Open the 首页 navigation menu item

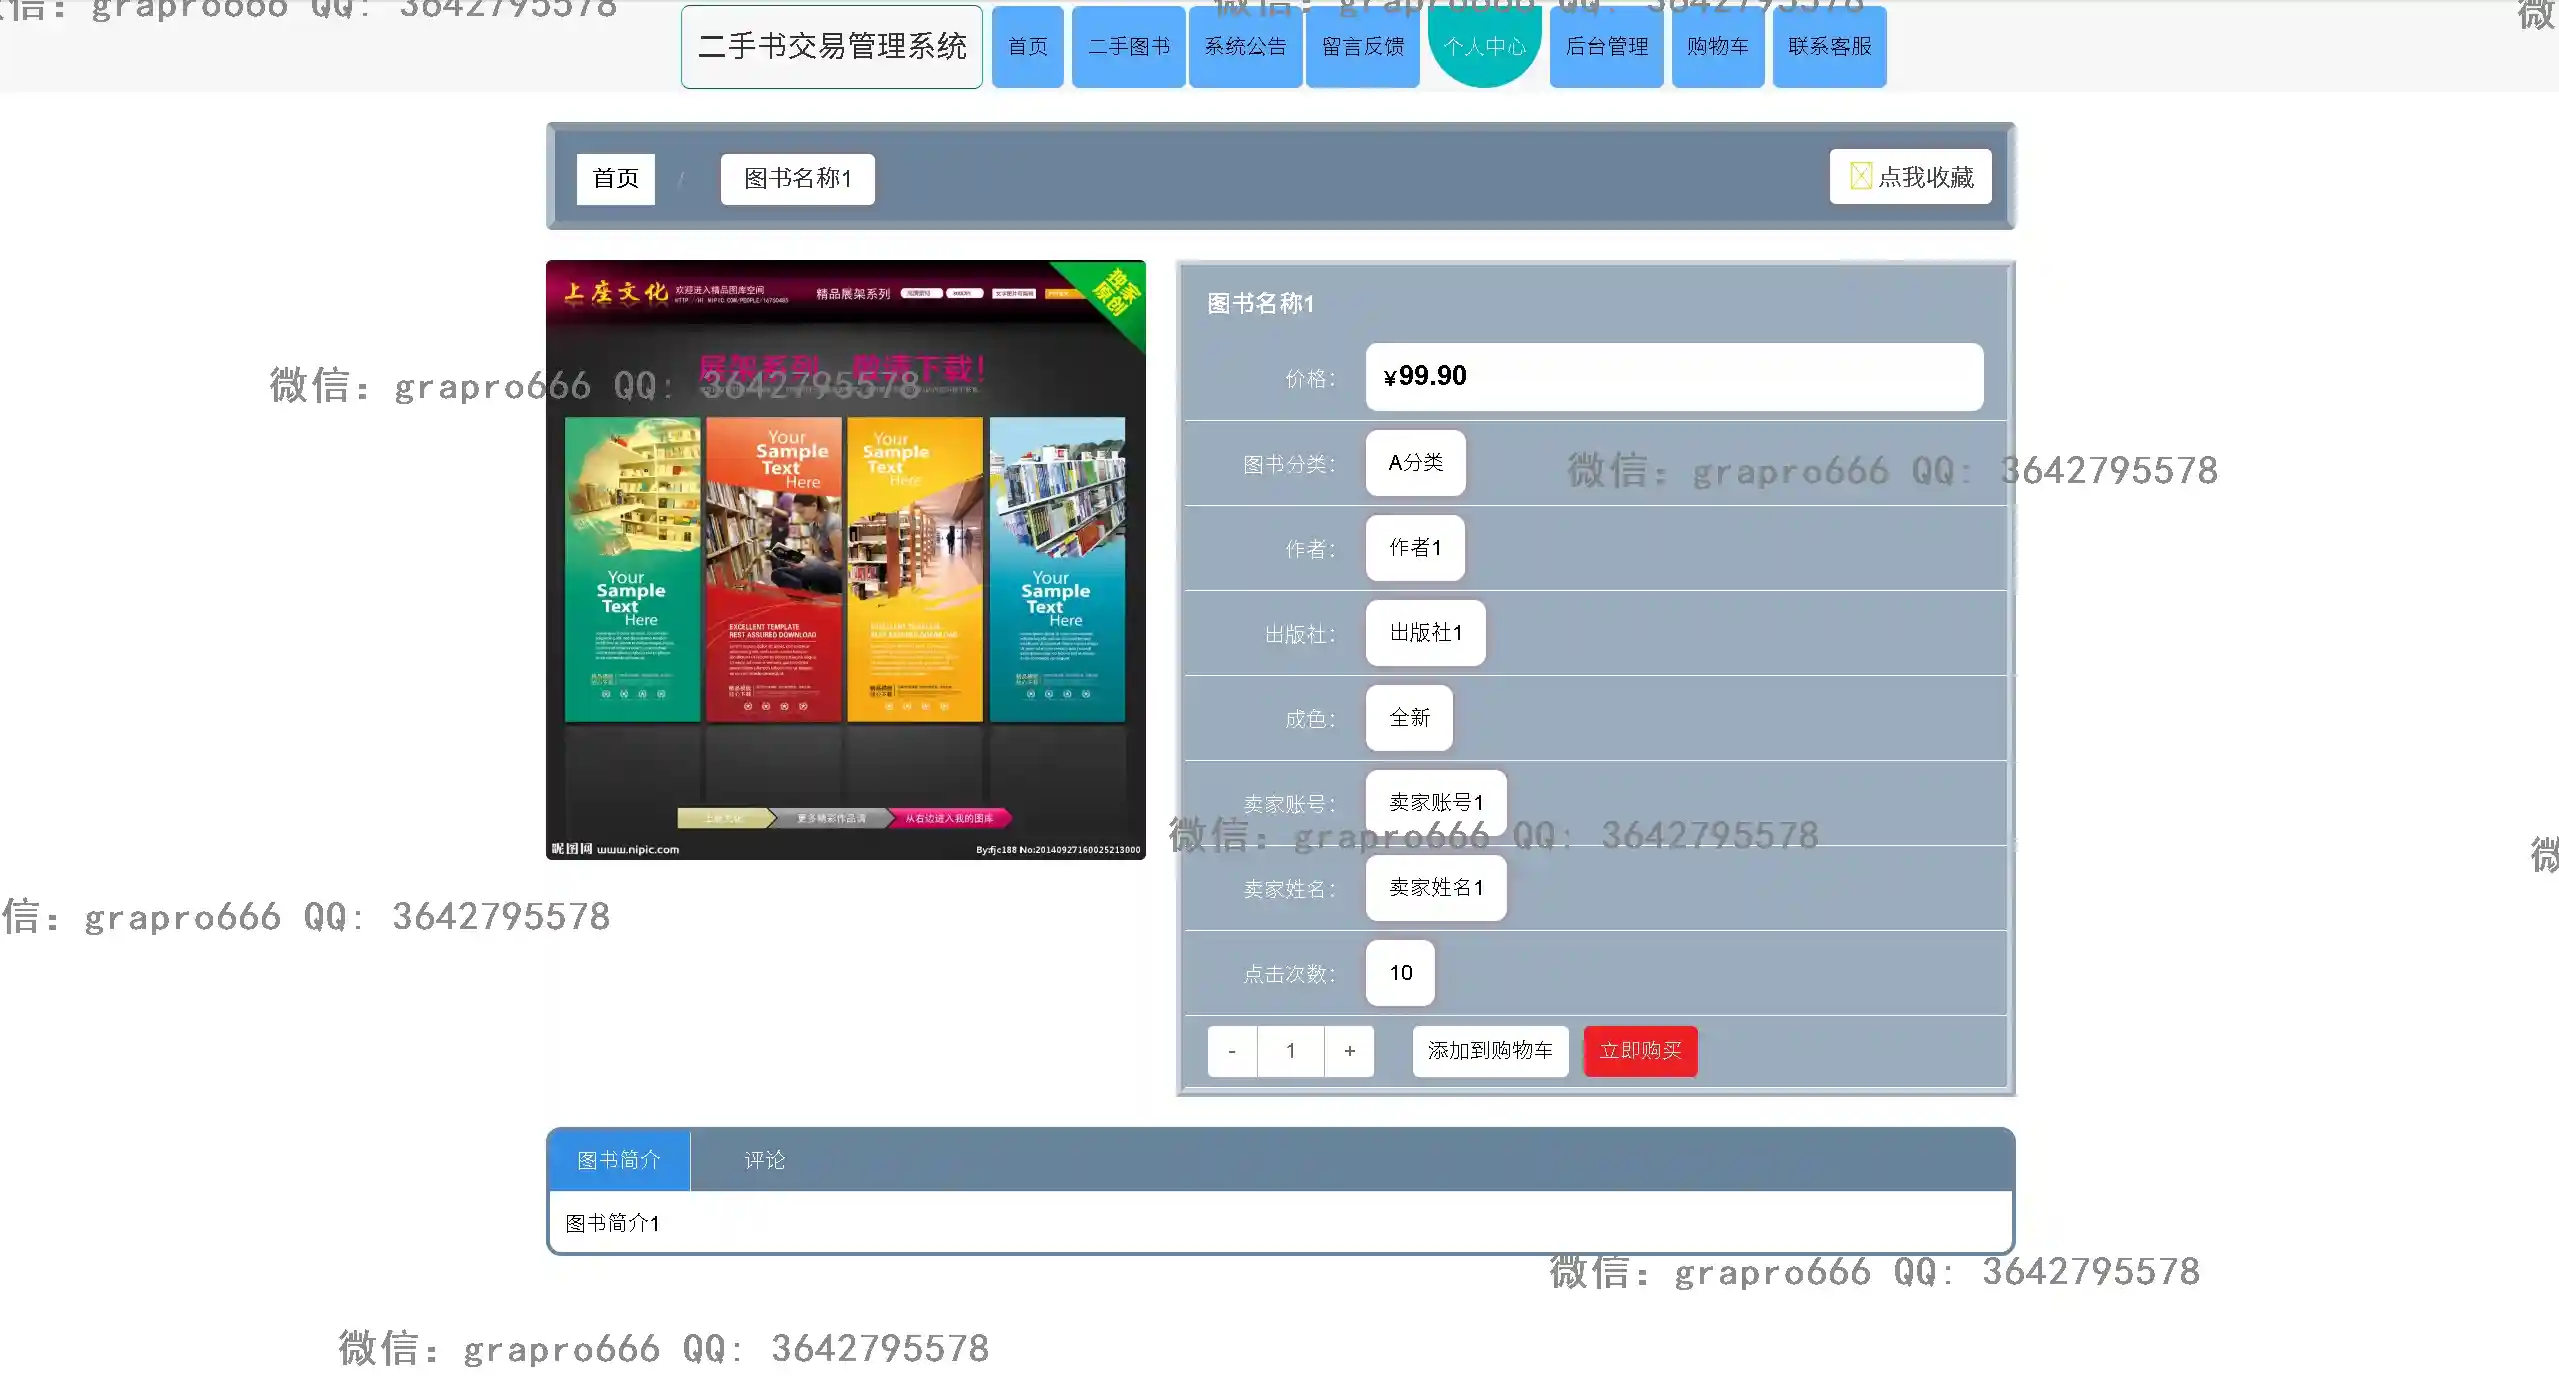1027,46
